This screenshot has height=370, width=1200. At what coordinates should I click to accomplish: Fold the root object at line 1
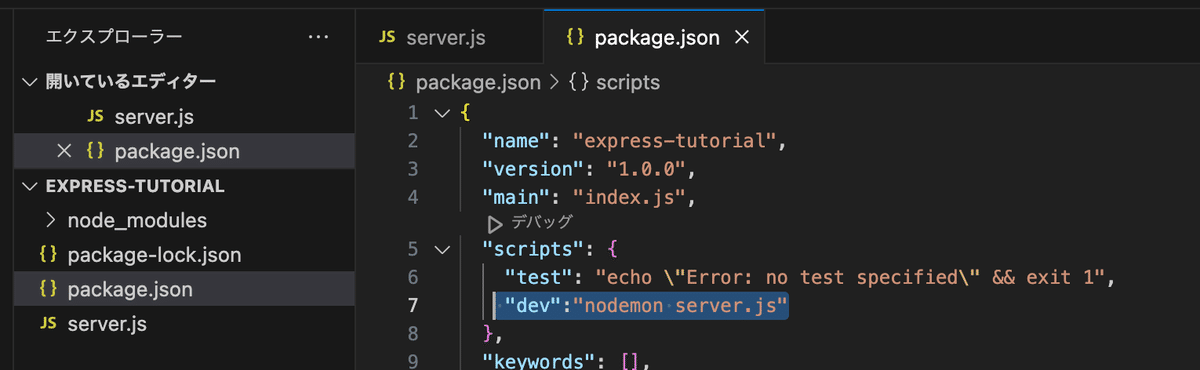point(443,112)
